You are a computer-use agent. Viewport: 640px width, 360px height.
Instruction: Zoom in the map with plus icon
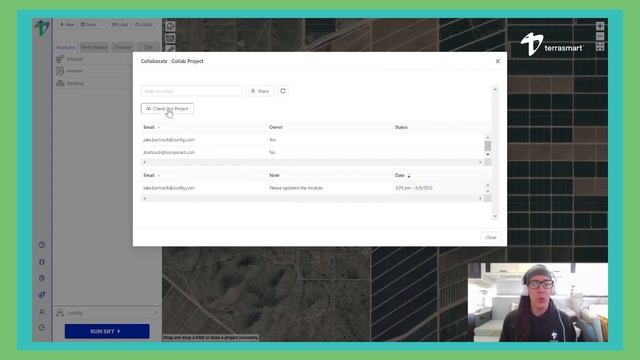[x=600, y=26]
